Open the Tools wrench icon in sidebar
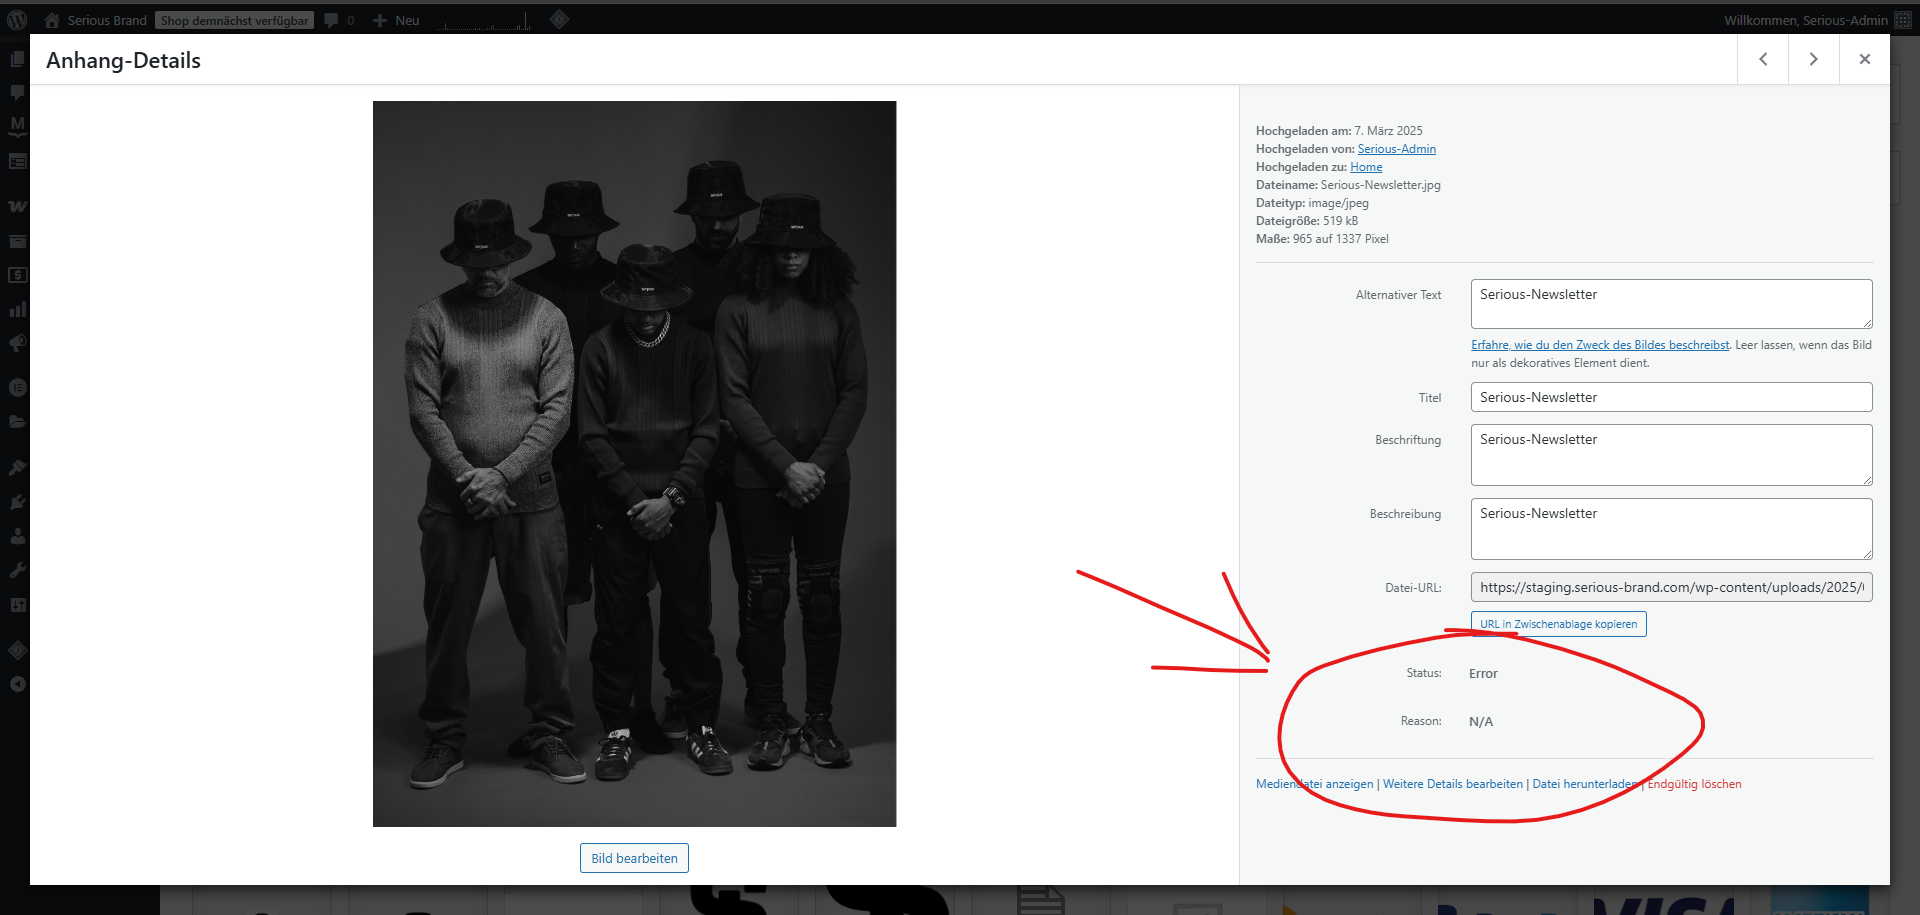The height and width of the screenshot is (915, 1920). tap(17, 570)
